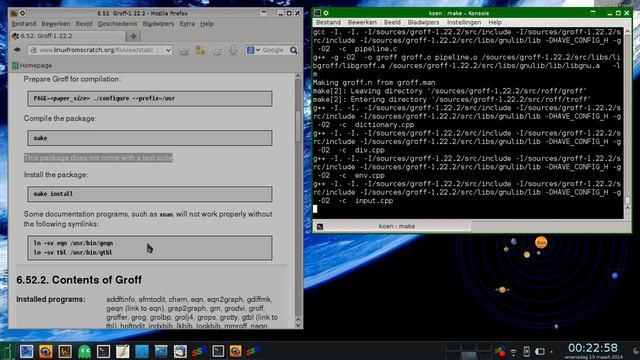Click the Firefox window menu icon in titlebar
640x360 pixels.
14,13
